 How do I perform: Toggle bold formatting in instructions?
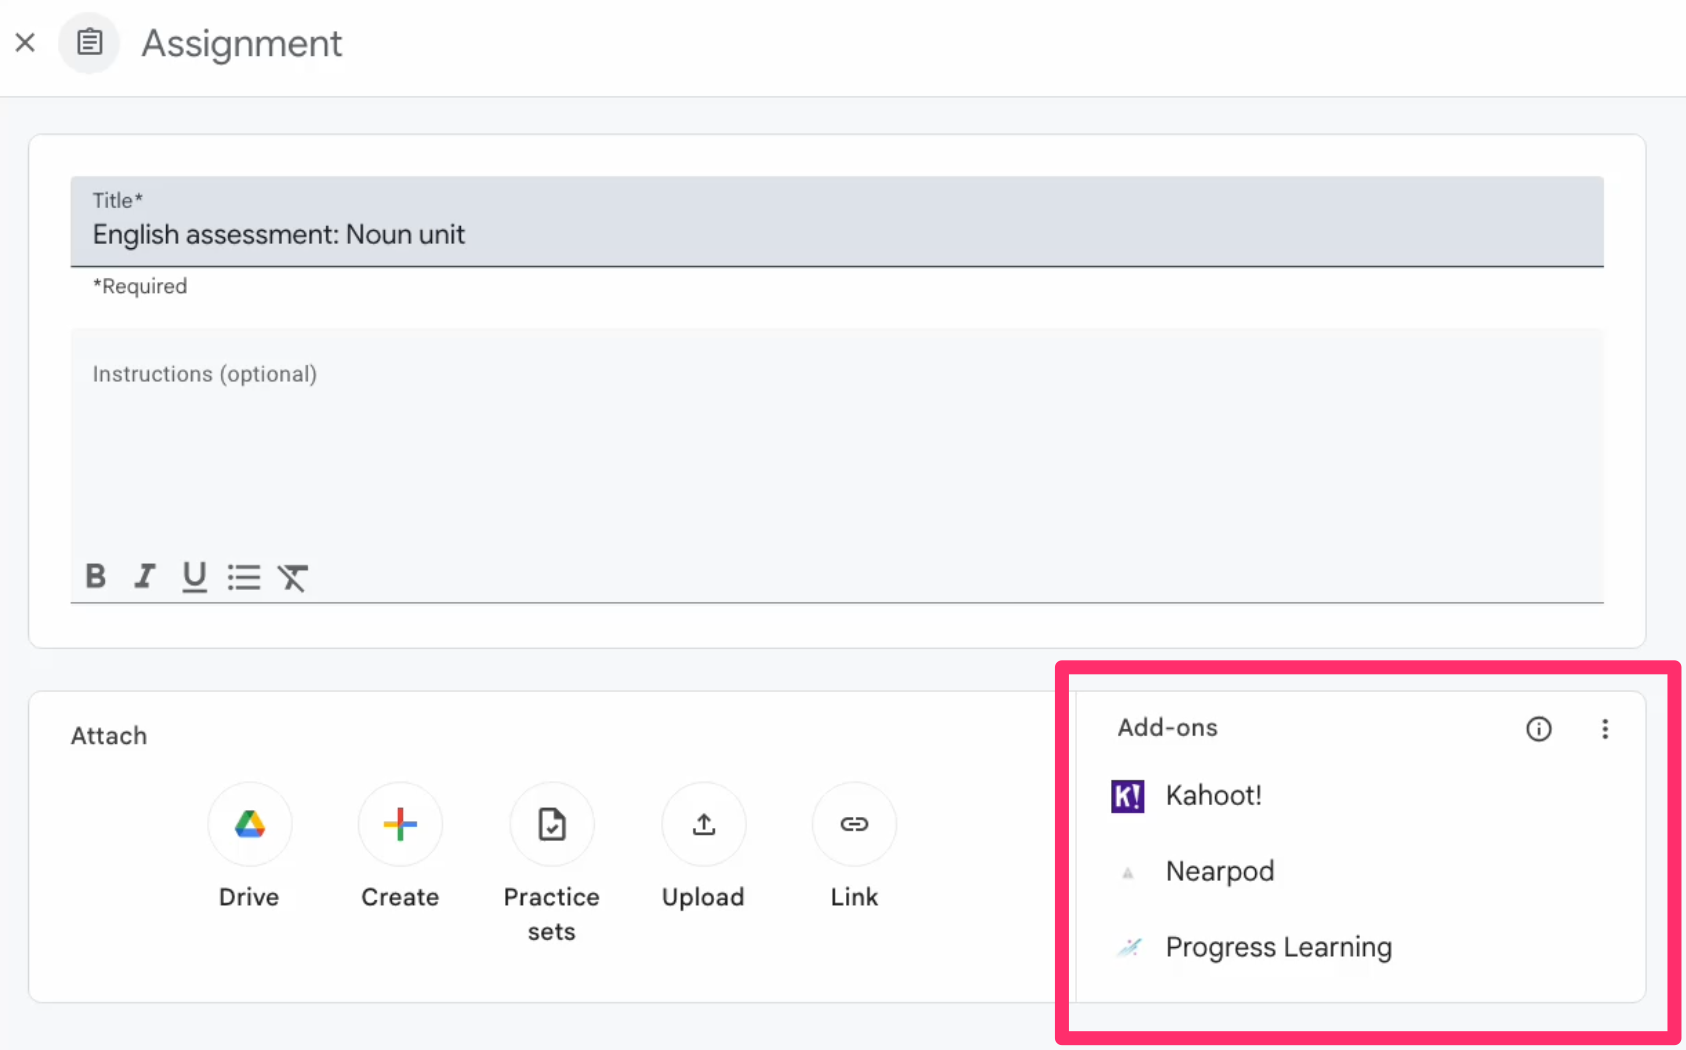tap(95, 576)
